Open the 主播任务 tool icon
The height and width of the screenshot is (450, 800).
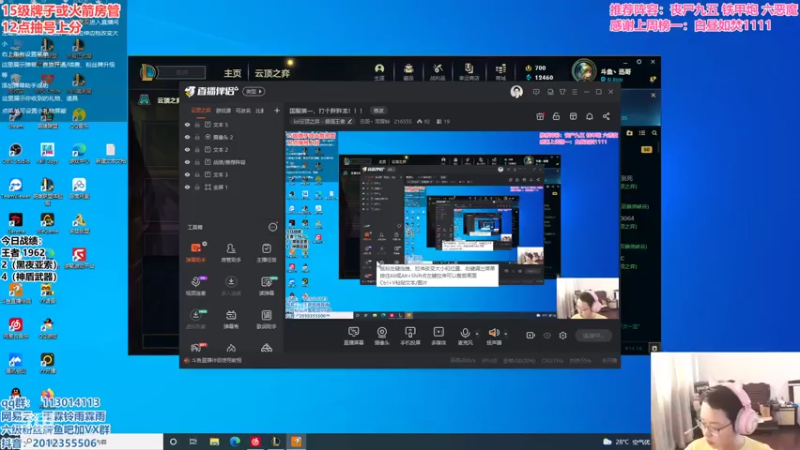point(266,252)
